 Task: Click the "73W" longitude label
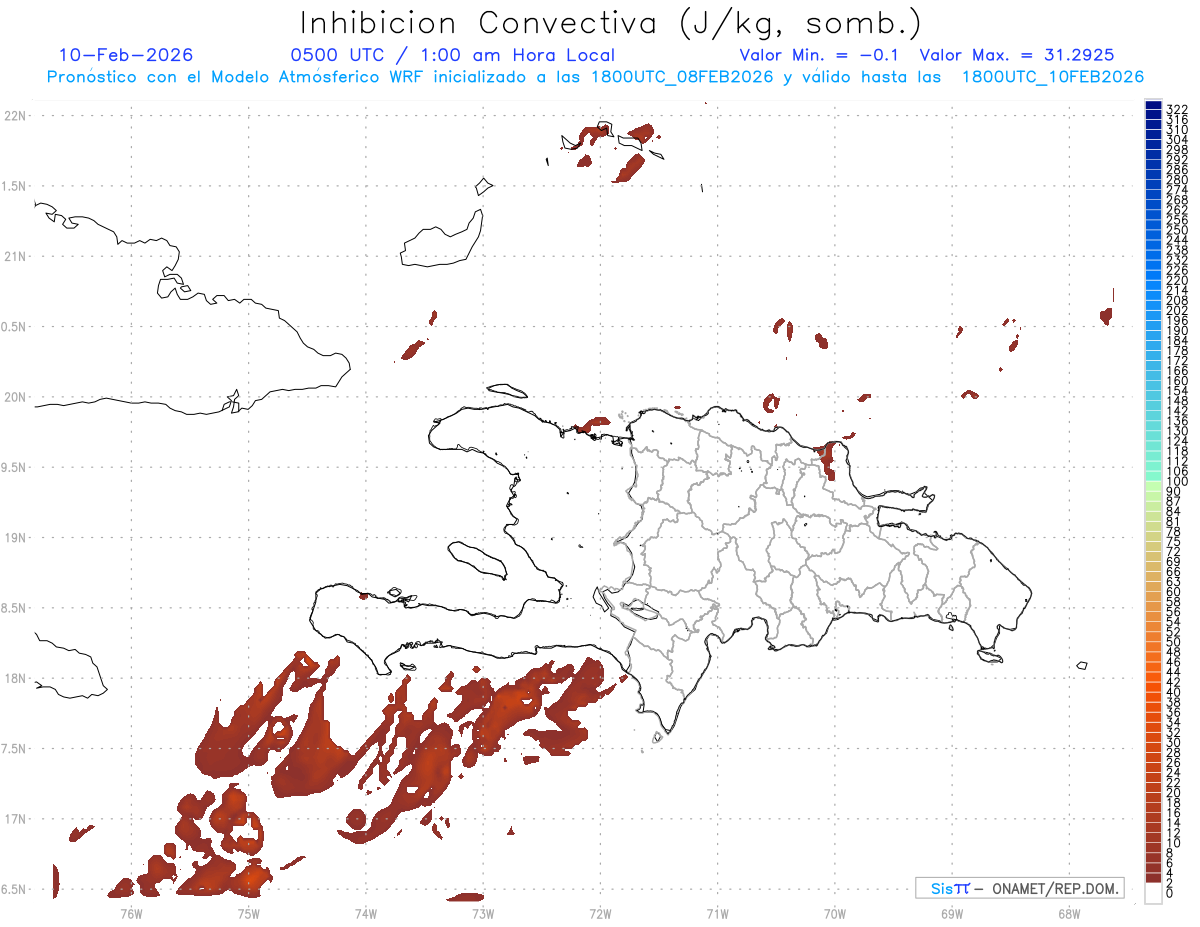[x=483, y=913]
